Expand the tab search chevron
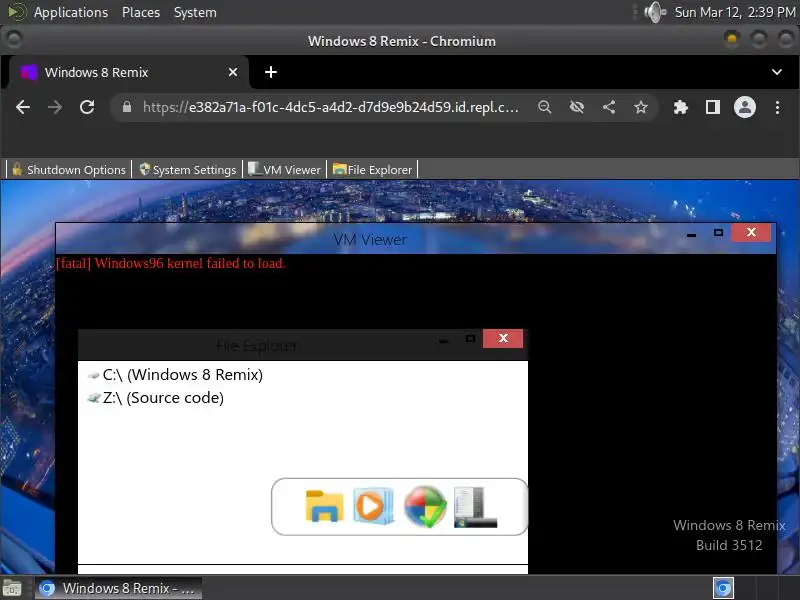 [x=777, y=72]
